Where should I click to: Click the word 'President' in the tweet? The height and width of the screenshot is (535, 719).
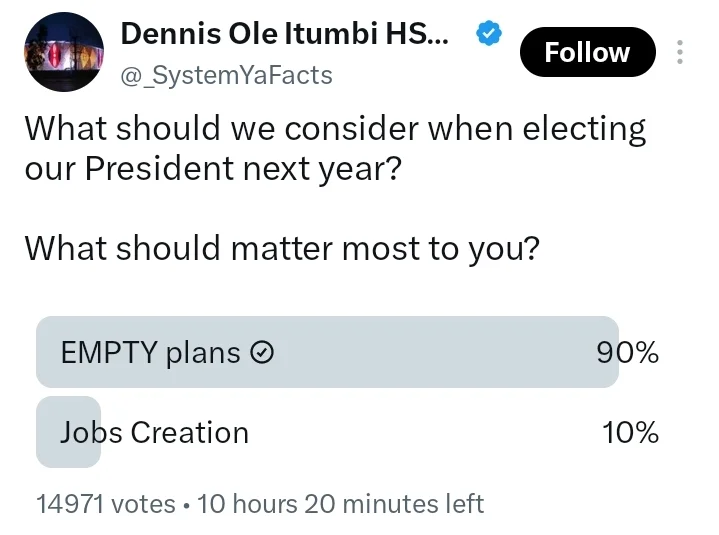point(160,168)
